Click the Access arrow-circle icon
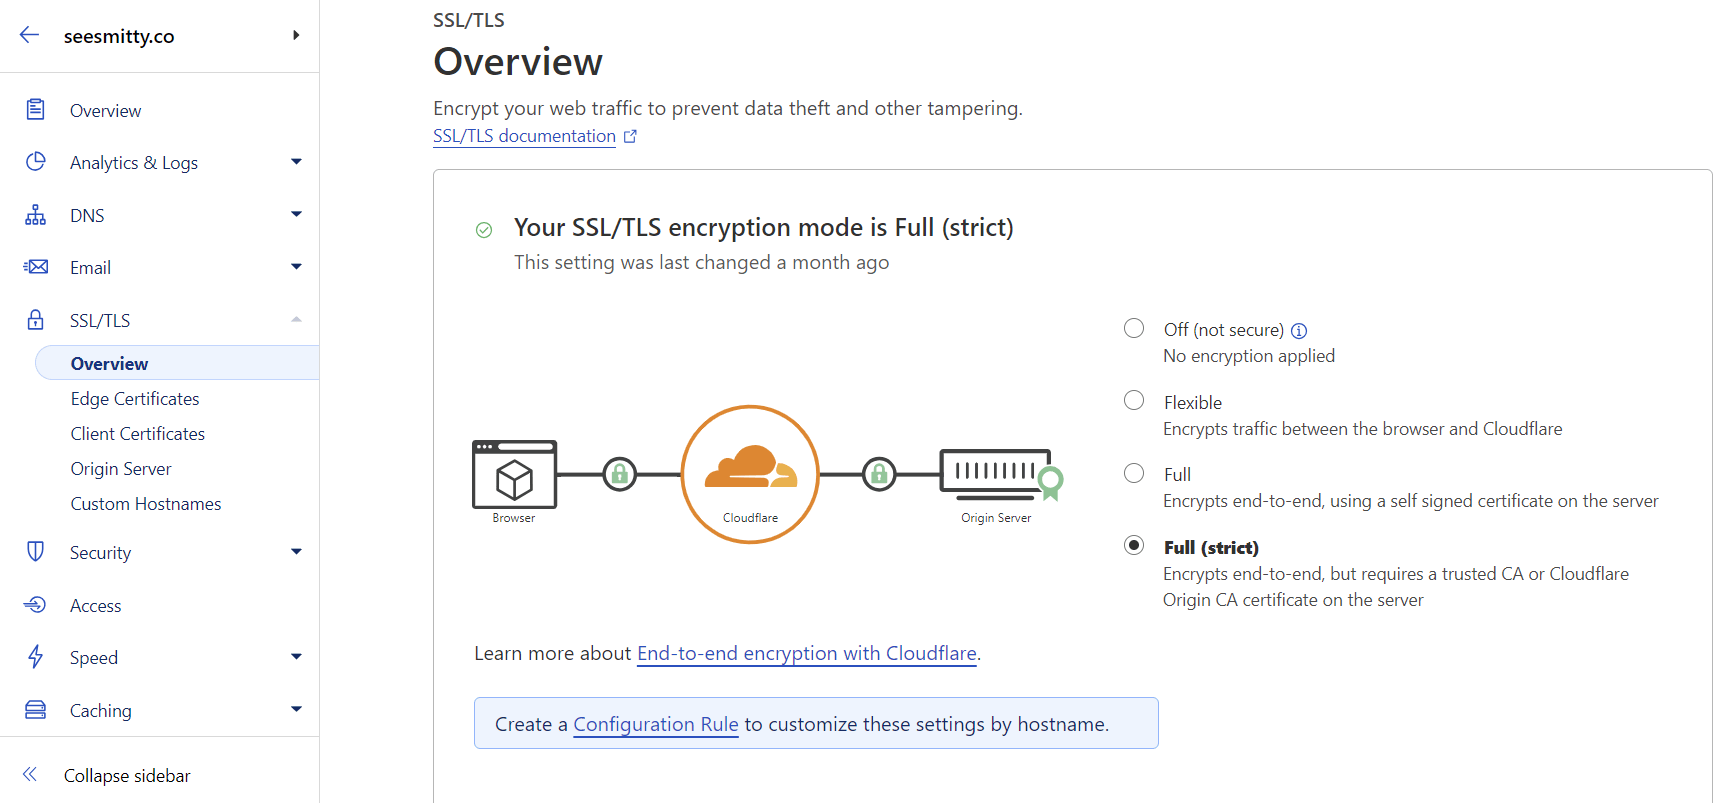This screenshot has height=803, width=1733. click(35, 604)
